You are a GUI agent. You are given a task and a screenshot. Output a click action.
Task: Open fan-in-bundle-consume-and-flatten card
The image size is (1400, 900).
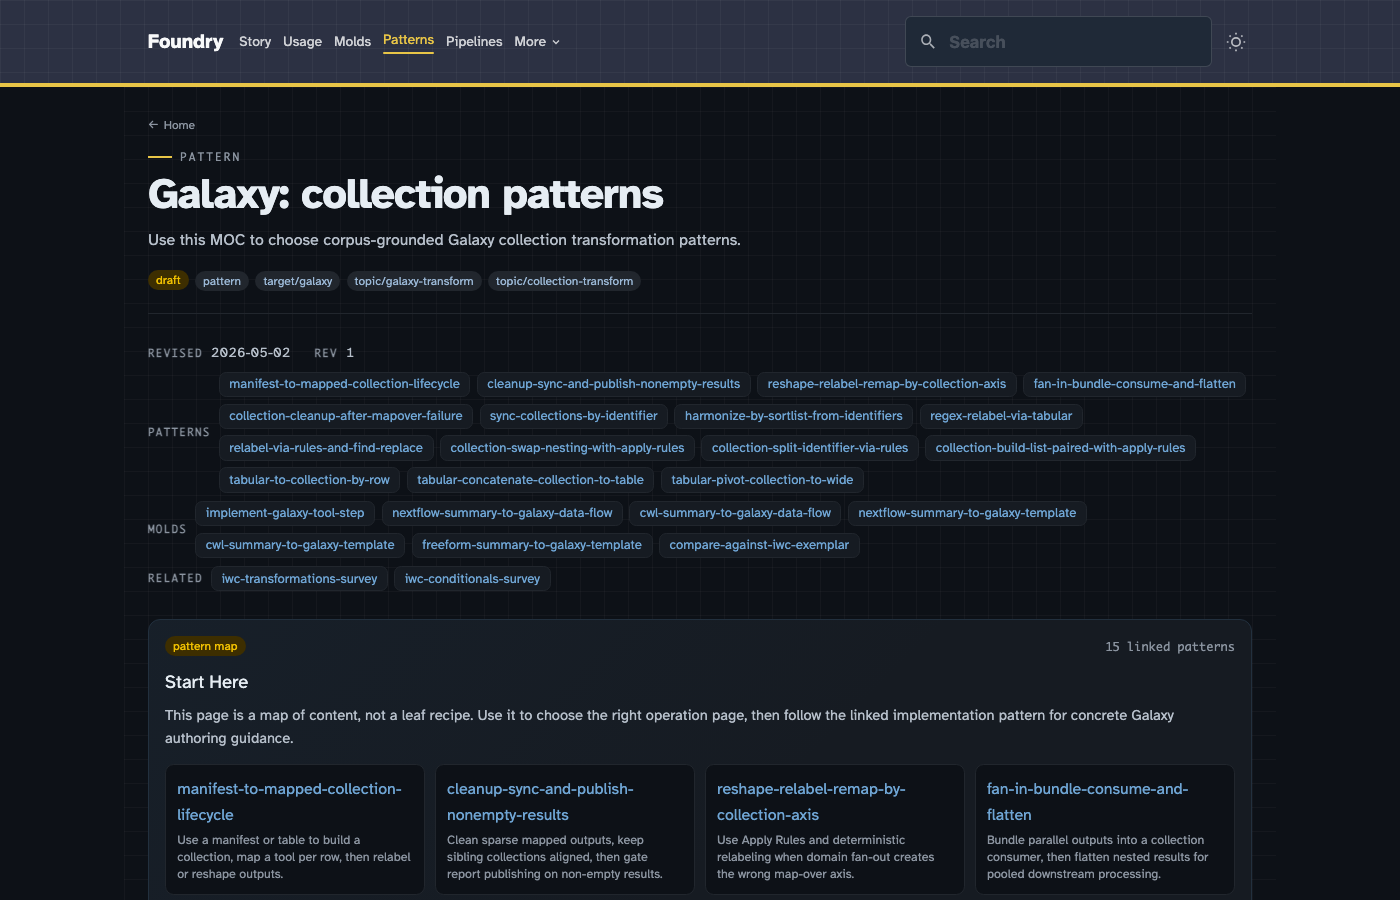[1105, 830]
